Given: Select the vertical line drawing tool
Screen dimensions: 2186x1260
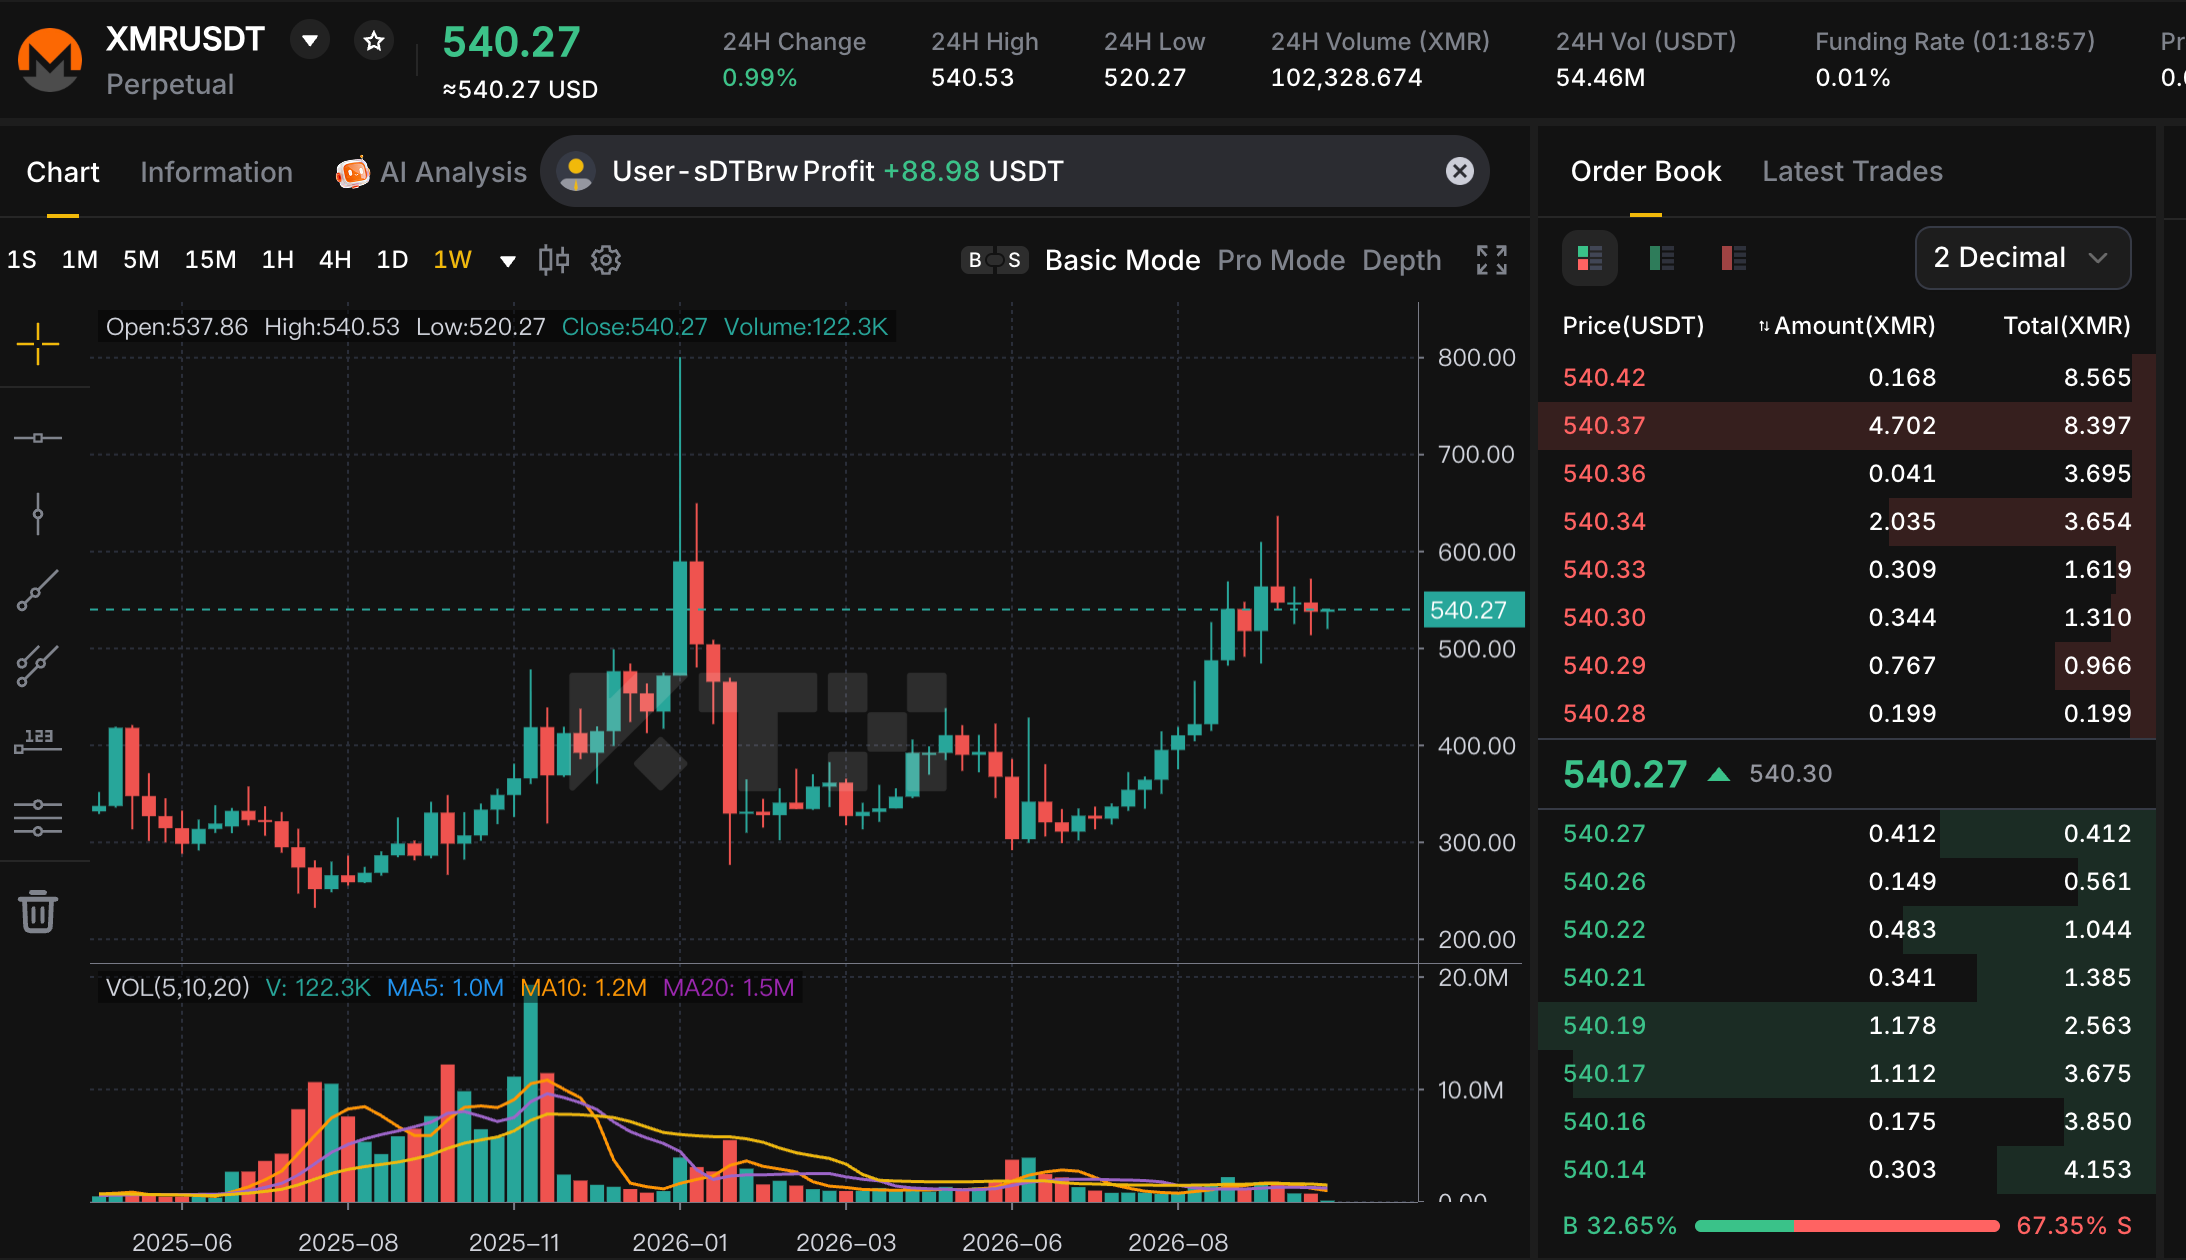Looking at the screenshot, I should pyautogui.click(x=38, y=514).
